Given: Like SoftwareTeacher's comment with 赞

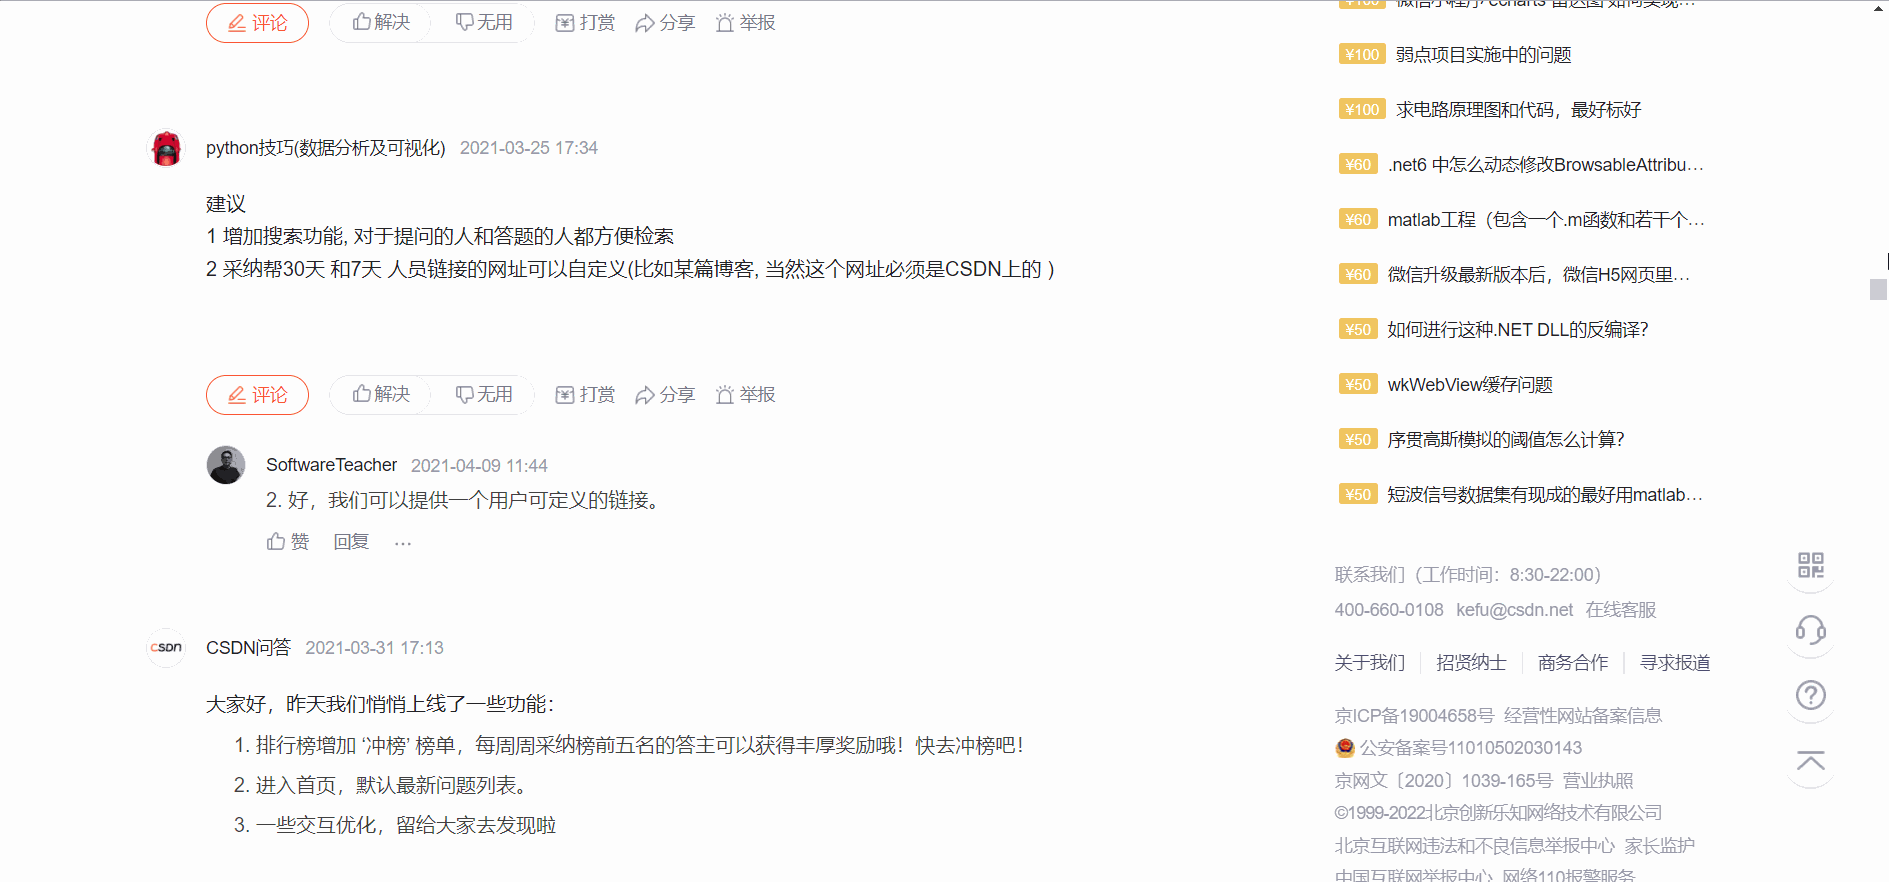Looking at the screenshot, I should 288,541.
